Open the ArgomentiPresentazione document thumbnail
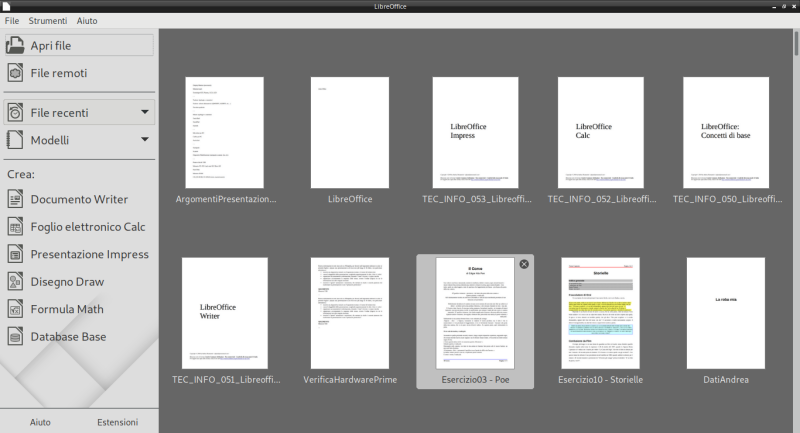The image size is (800, 433). 224,132
